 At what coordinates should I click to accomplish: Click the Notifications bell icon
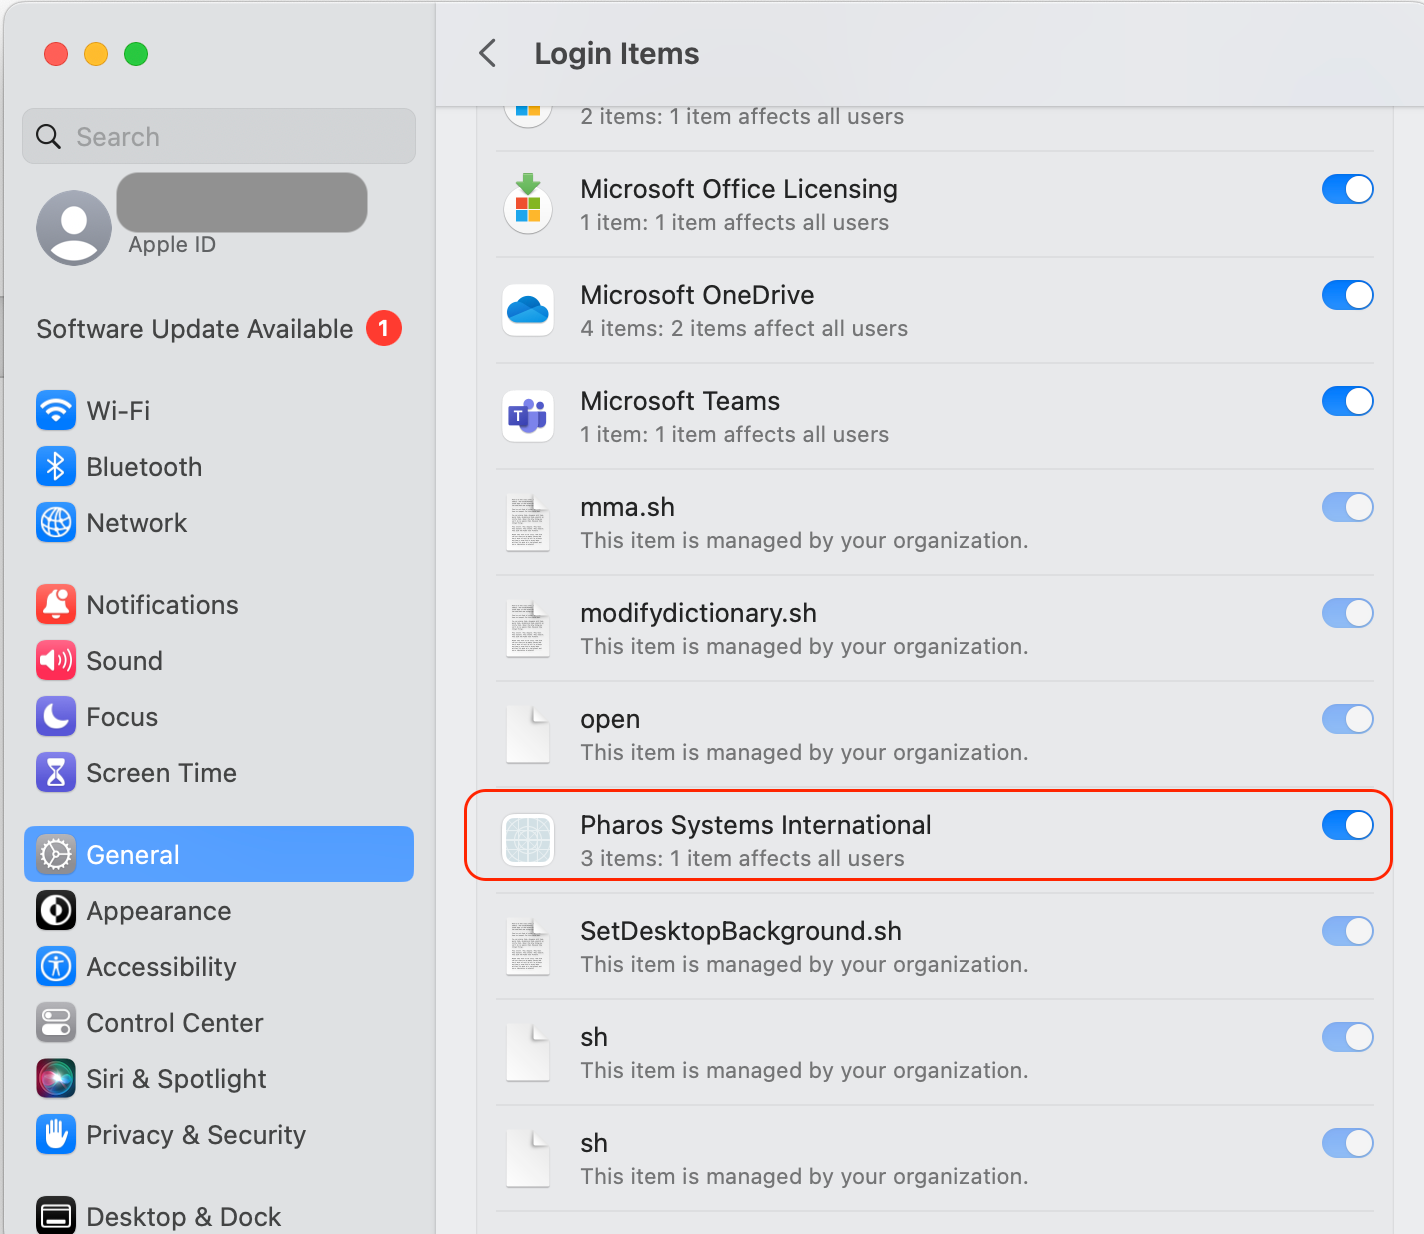[56, 604]
